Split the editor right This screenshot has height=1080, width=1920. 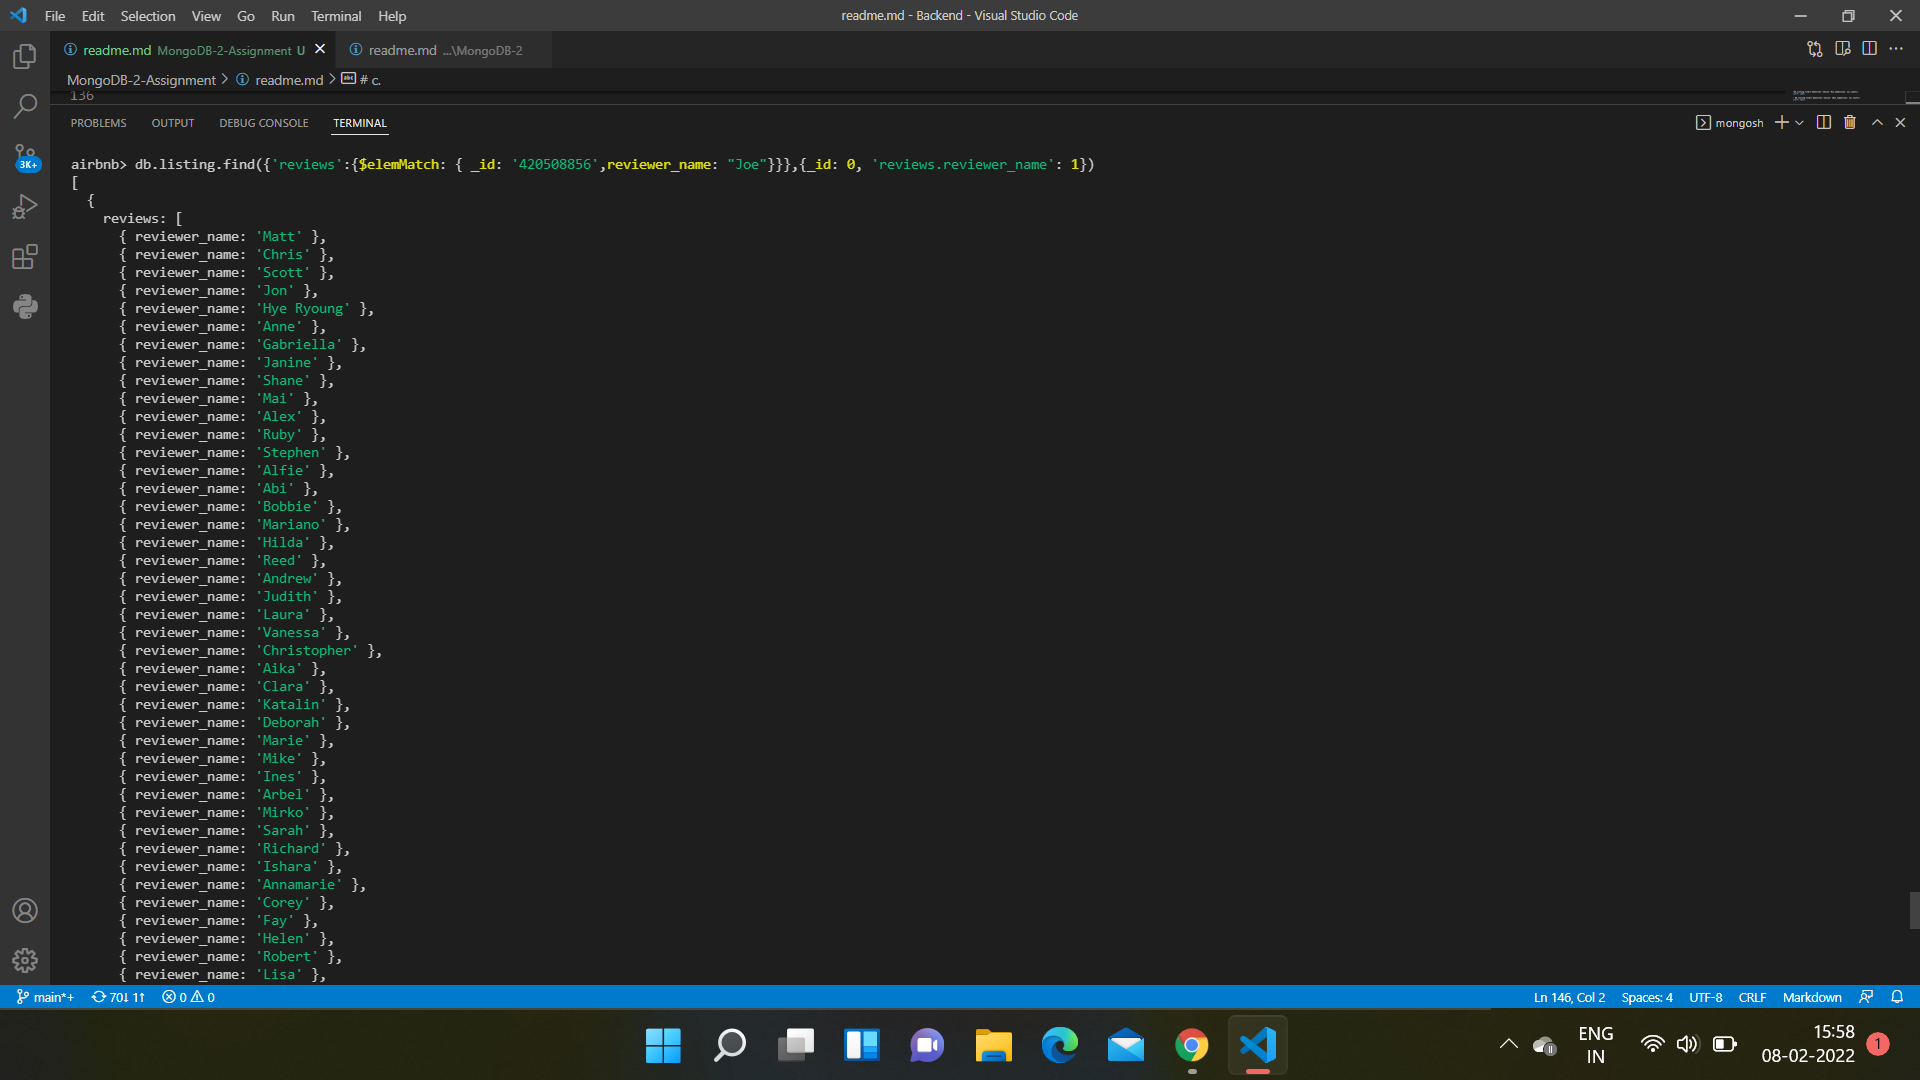(1869, 49)
